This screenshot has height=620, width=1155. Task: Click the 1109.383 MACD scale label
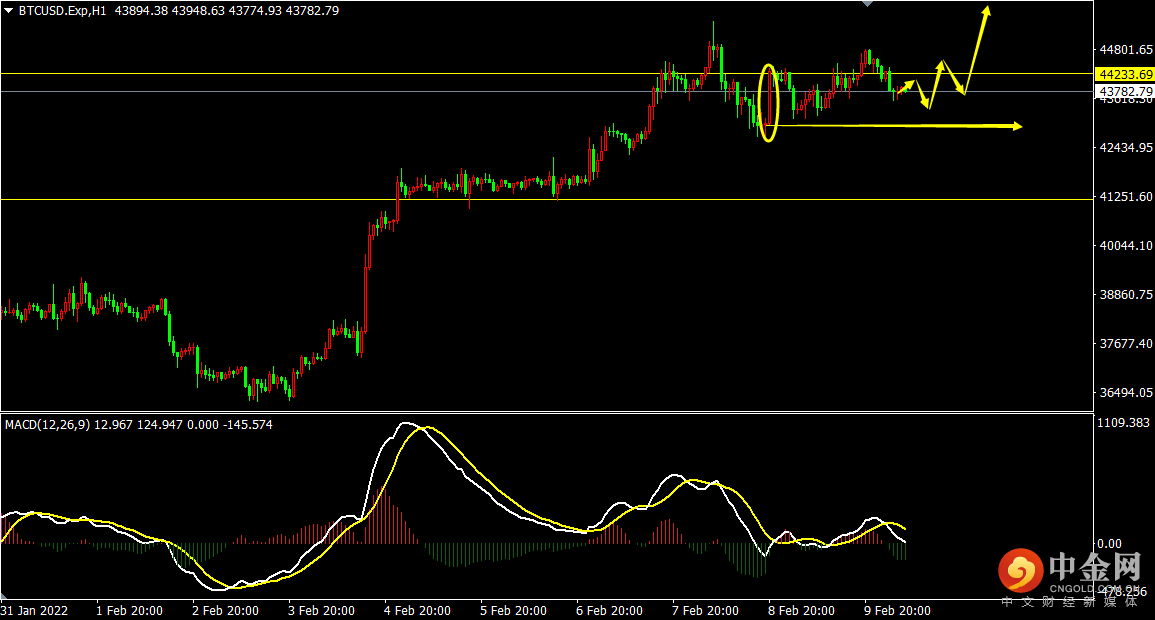[x=1123, y=423]
